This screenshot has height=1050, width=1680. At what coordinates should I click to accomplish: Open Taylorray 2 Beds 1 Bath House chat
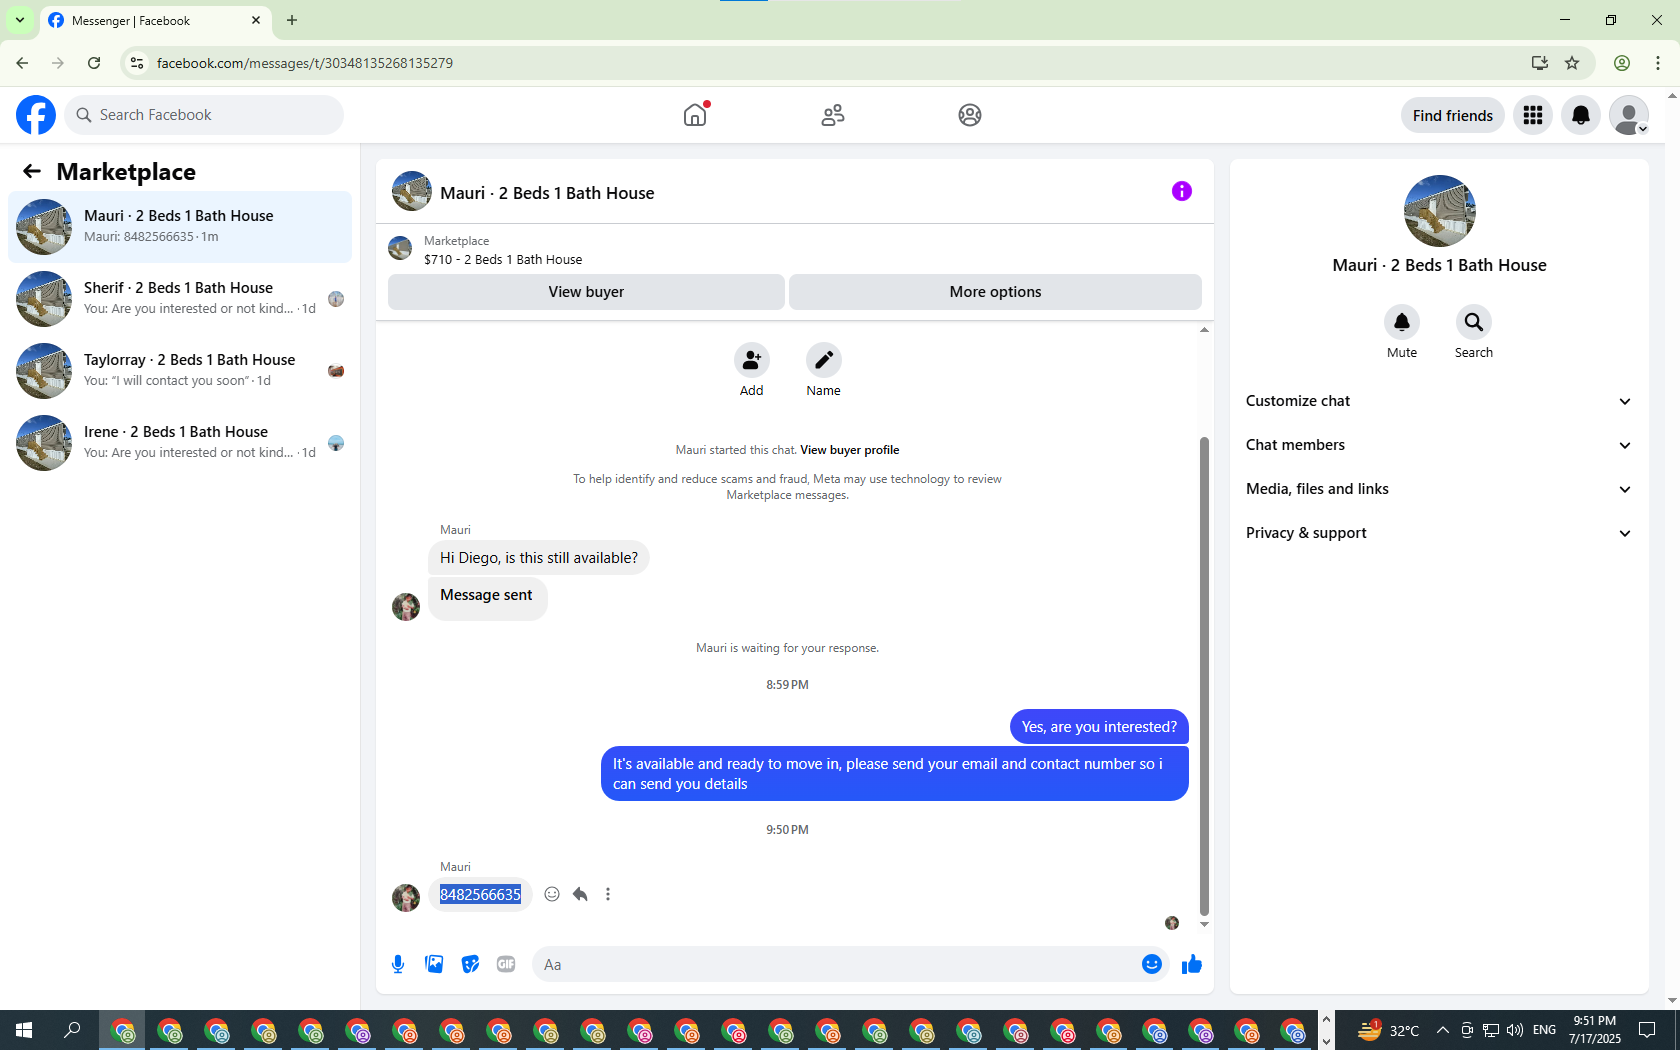(x=180, y=371)
